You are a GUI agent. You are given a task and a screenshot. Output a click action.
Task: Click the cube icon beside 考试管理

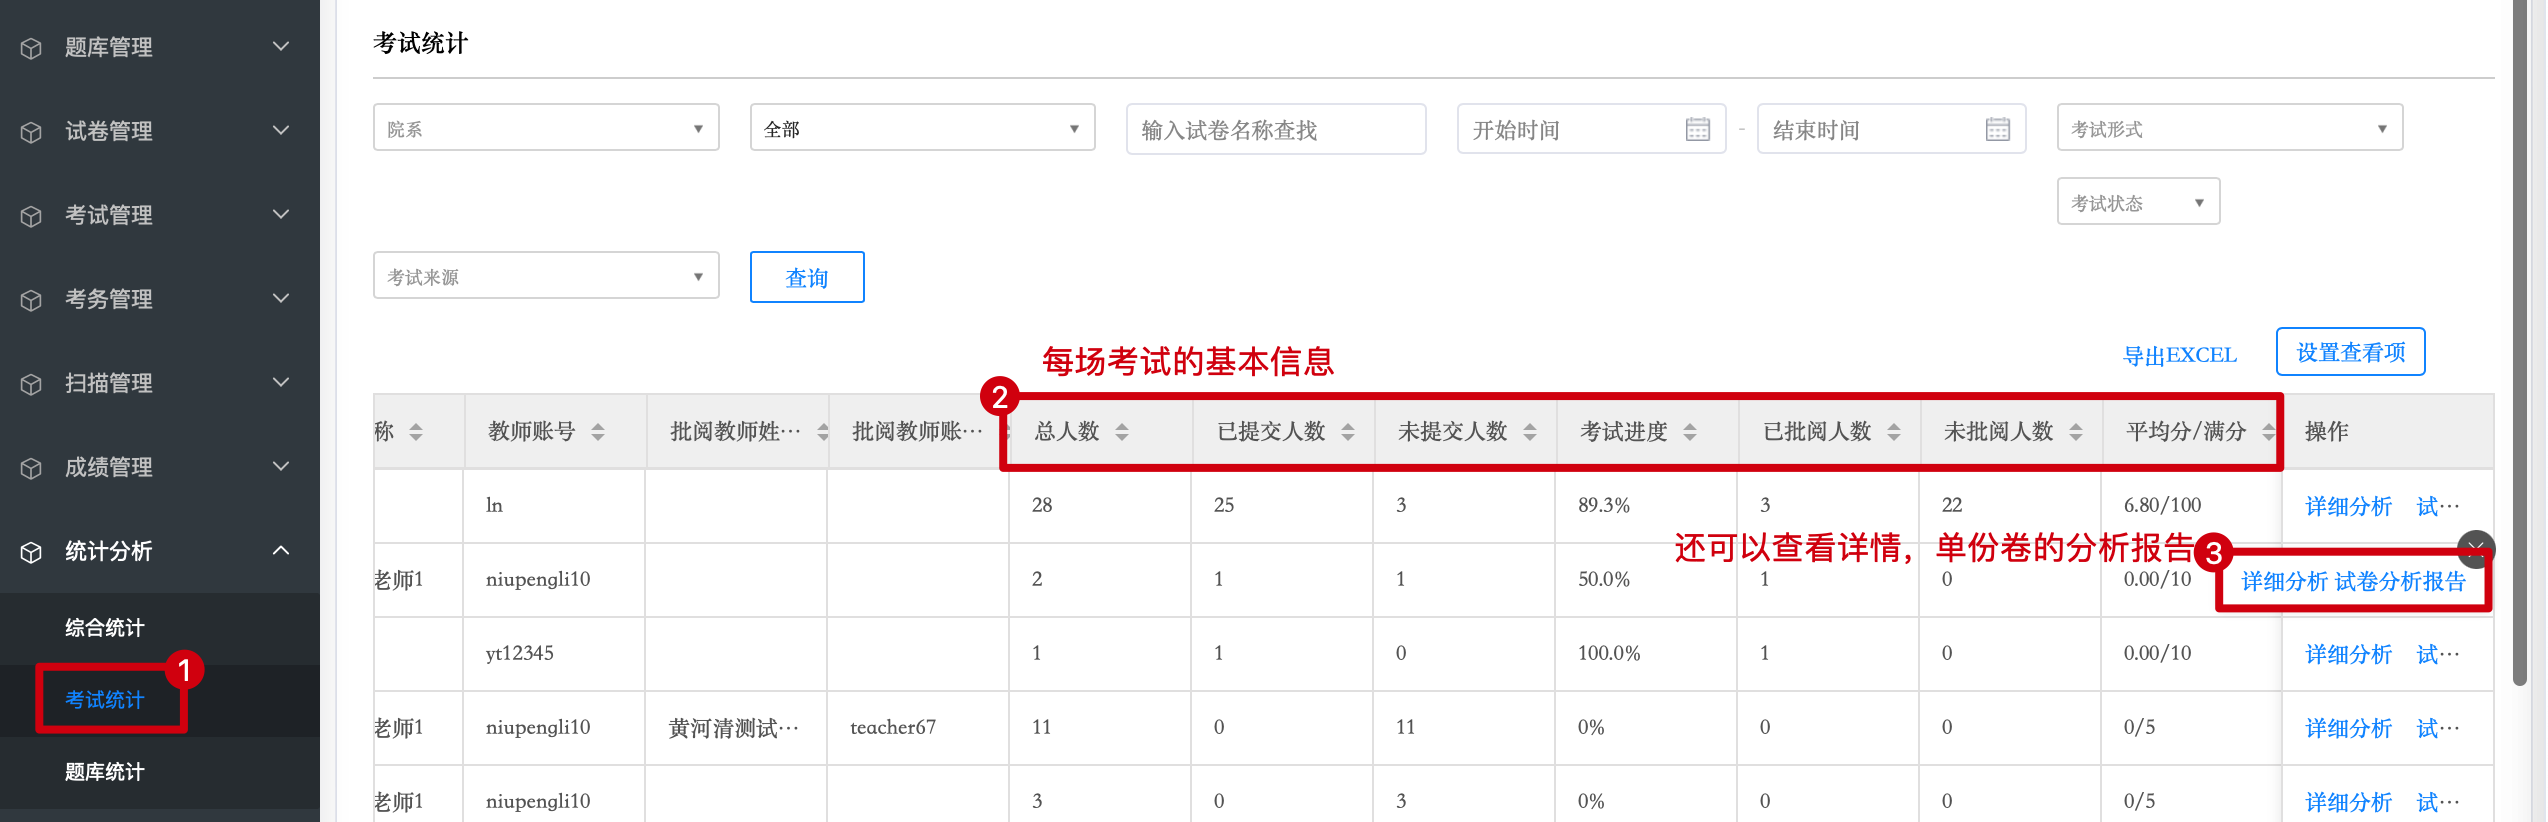coord(31,216)
